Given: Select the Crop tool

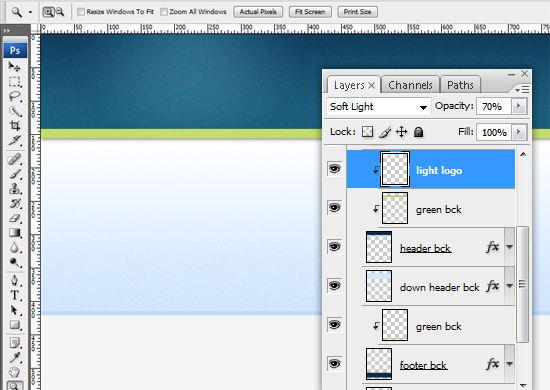Looking at the screenshot, I should point(14,126).
